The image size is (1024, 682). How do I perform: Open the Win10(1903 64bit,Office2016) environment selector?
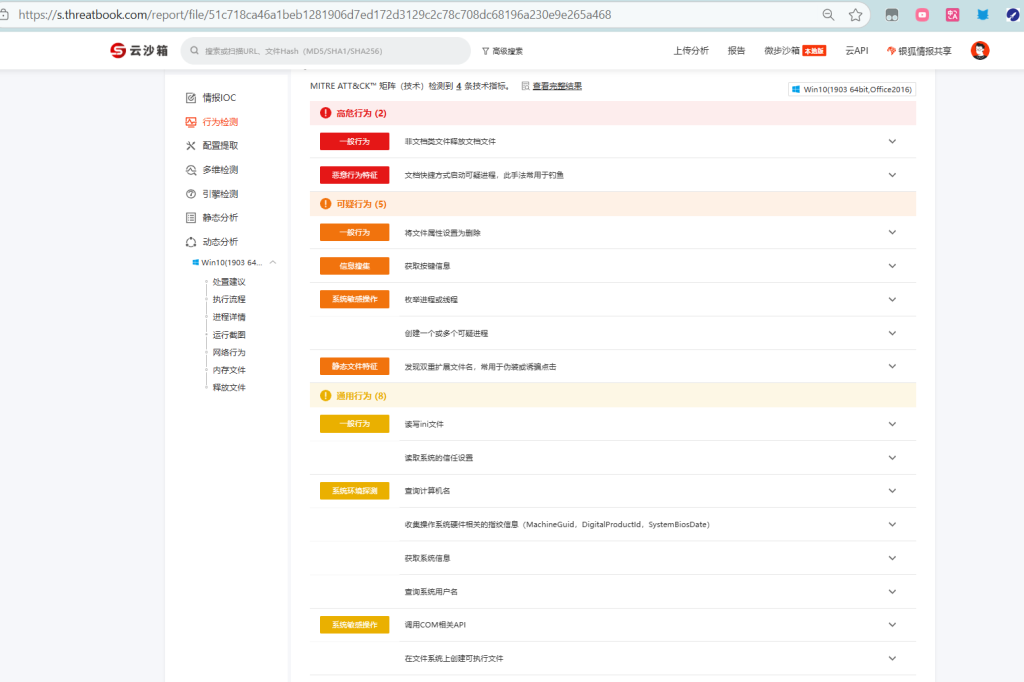pyautogui.click(x=852, y=89)
